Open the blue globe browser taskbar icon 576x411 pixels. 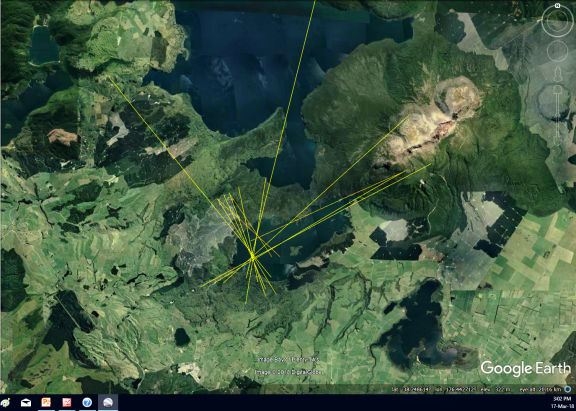click(x=87, y=403)
